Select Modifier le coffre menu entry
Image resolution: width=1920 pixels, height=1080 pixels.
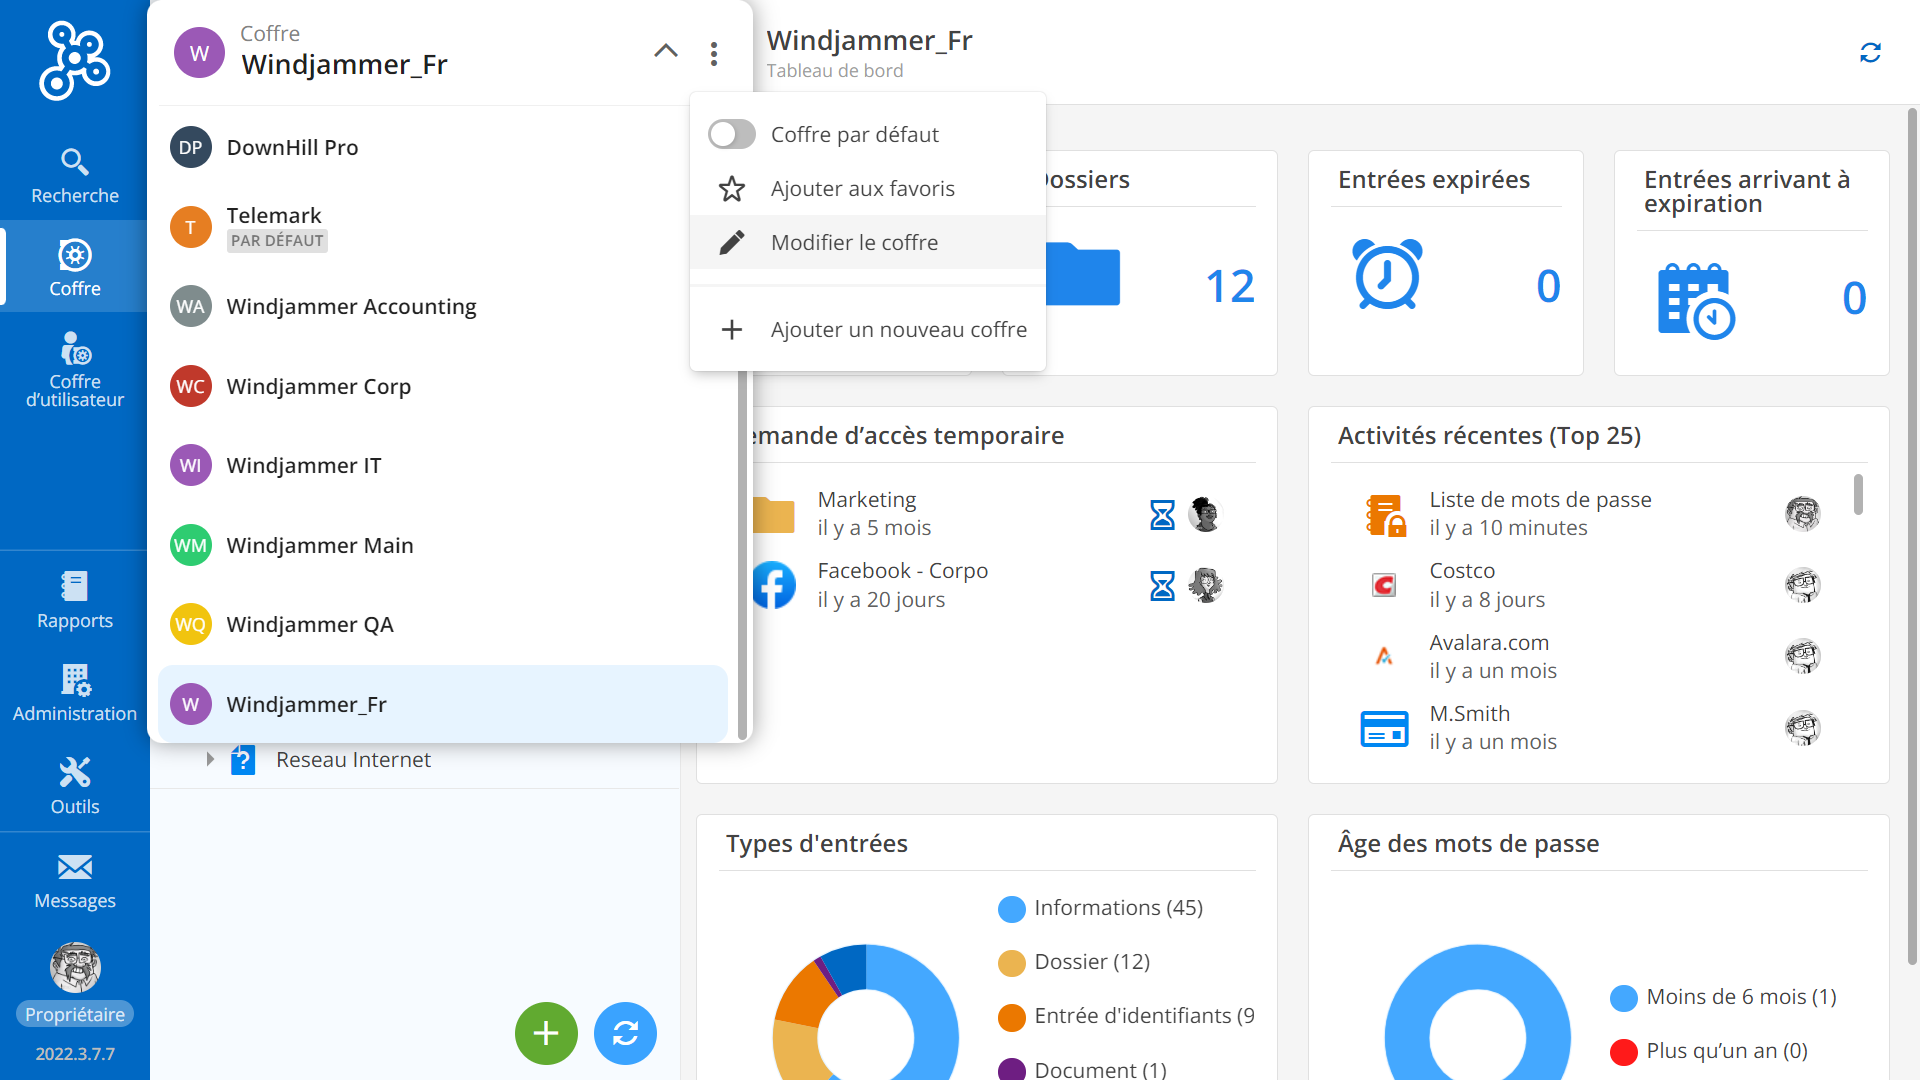[x=854, y=243]
